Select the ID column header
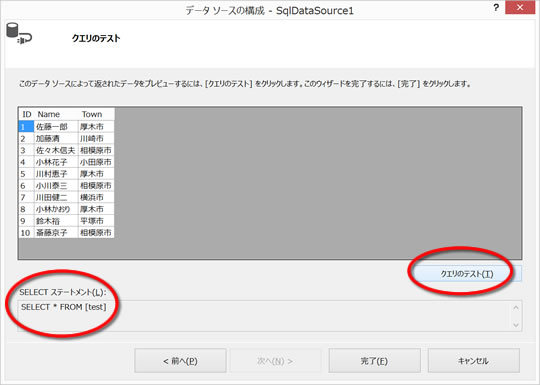The height and width of the screenshot is (385, 540). (27, 114)
